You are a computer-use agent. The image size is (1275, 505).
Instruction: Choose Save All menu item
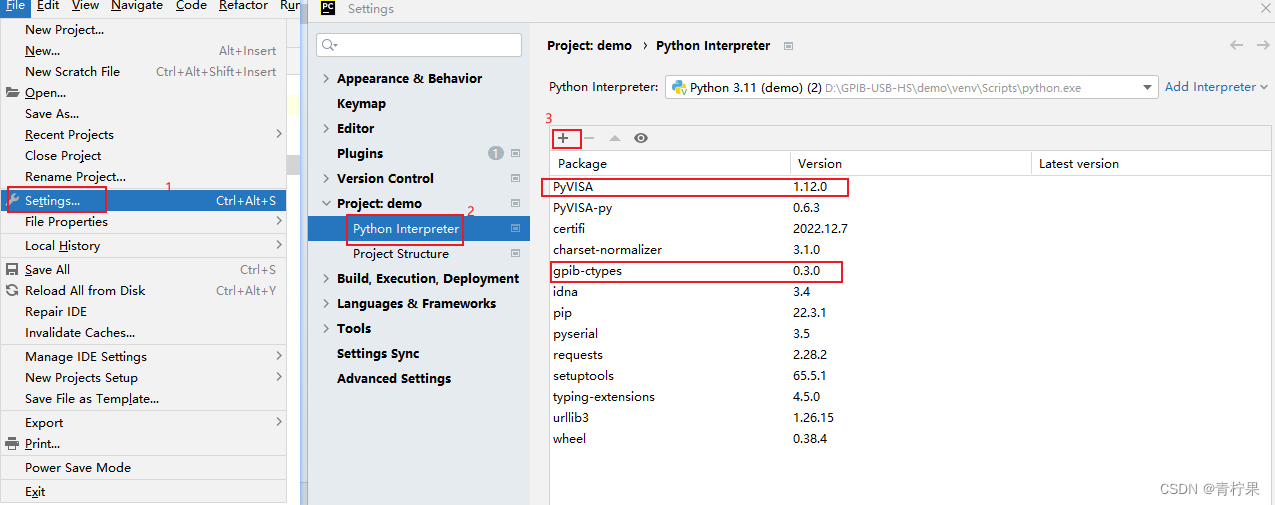(x=143, y=269)
